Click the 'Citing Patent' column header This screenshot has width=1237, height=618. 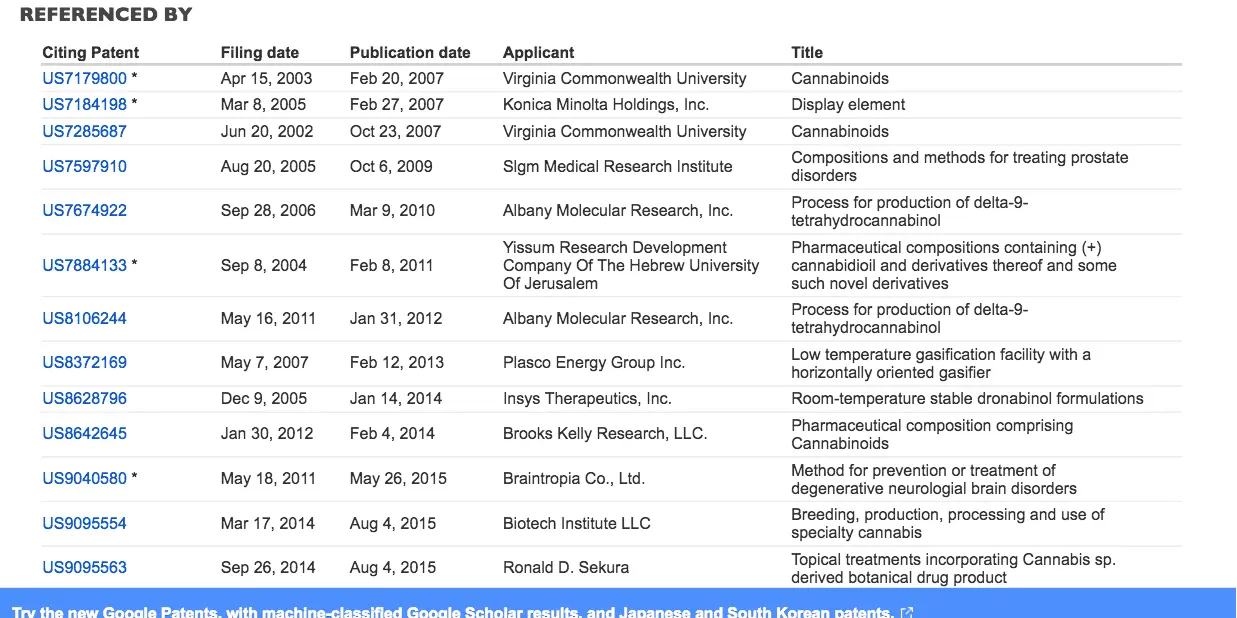(90, 52)
